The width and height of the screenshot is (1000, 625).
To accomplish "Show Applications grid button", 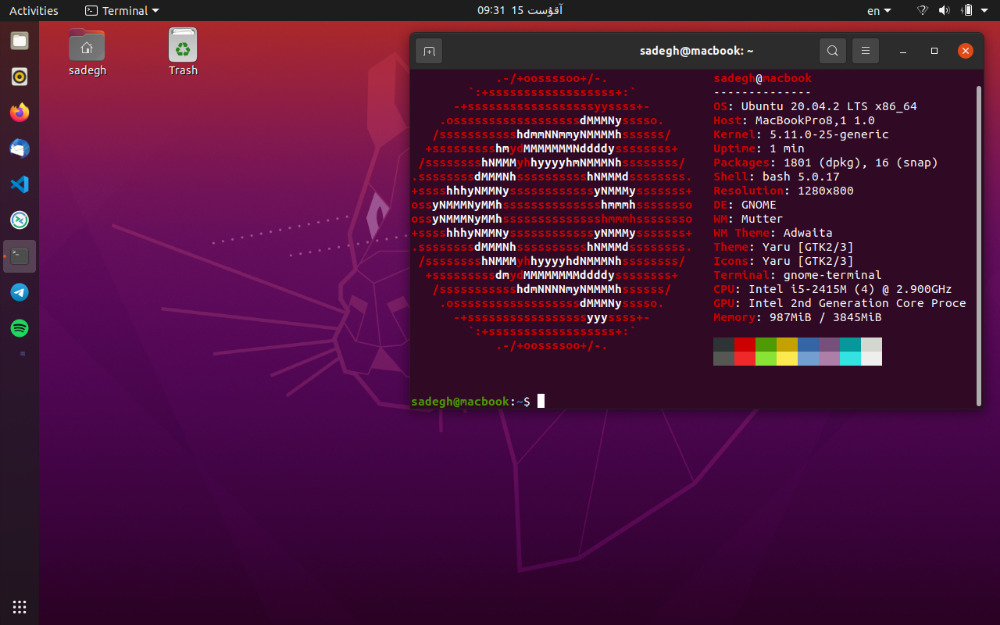I will [19, 607].
